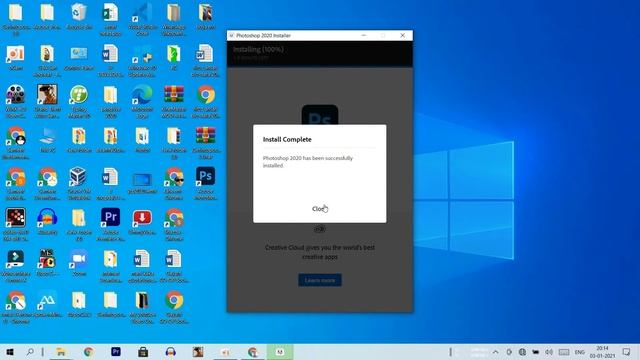Click the Learn more button in the installer

pyautogui.click(x=320, y=280)
